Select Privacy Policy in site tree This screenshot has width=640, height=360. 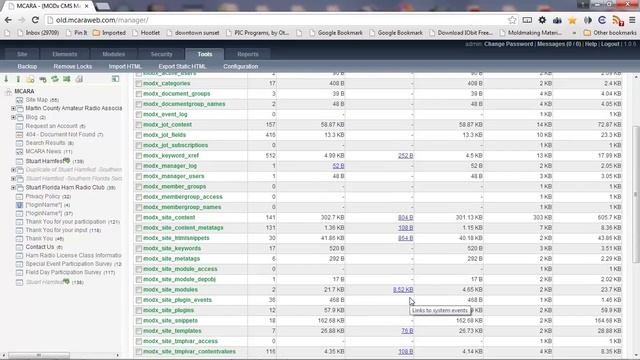click(42, 196)
